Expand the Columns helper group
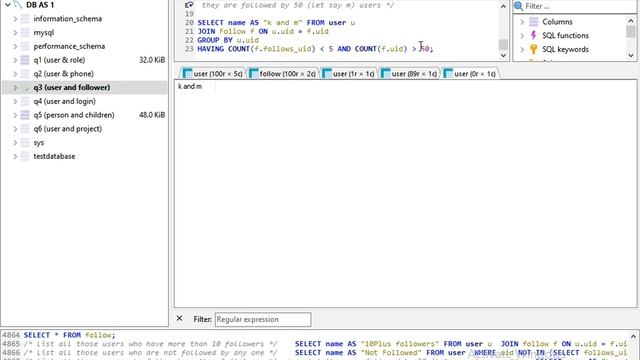The height and width of the screenshot is (360, 640). (522, 22)
